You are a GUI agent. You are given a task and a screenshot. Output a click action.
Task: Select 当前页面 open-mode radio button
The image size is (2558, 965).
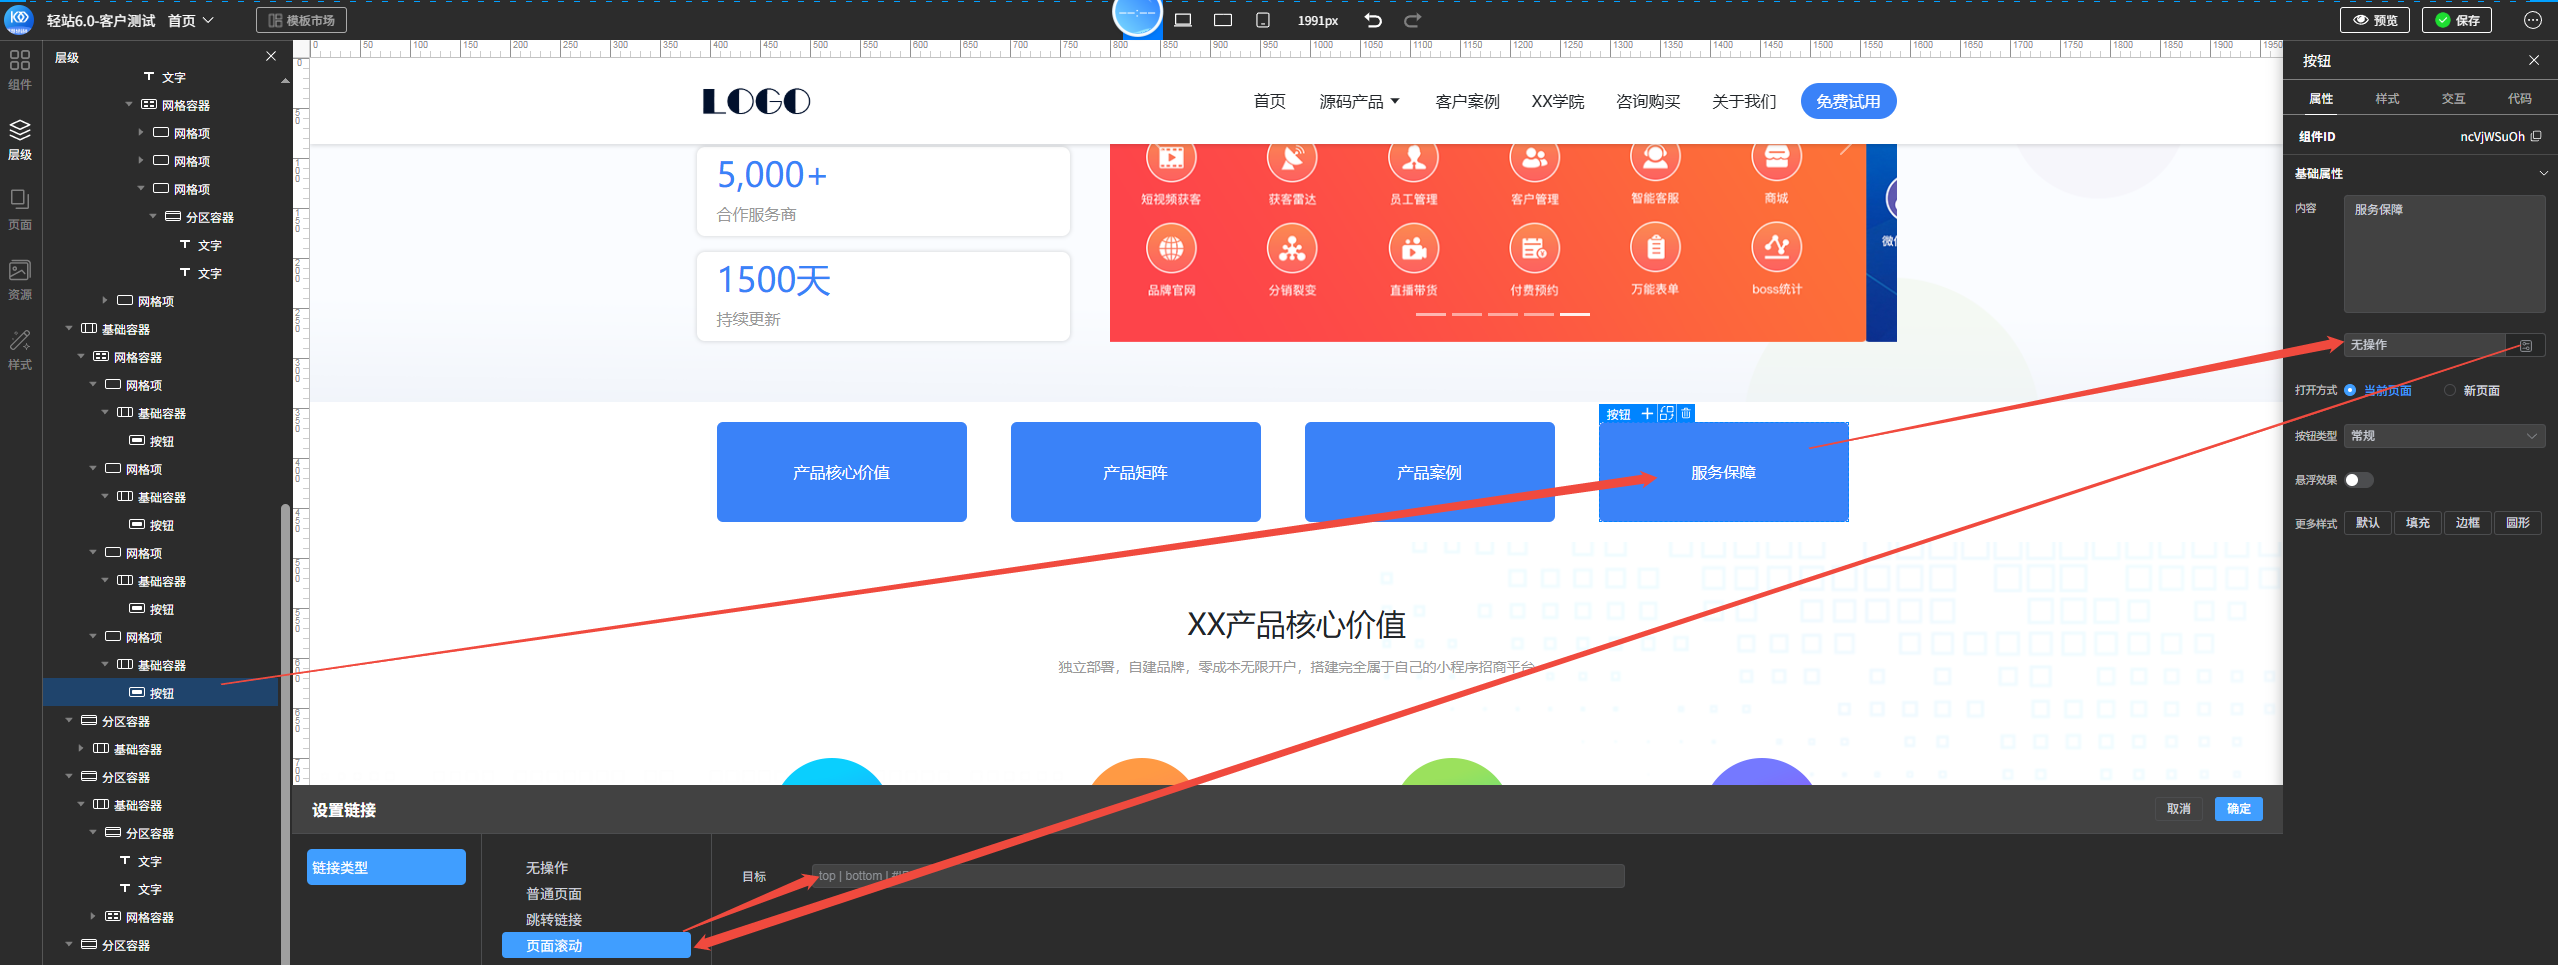(2350, 390)
